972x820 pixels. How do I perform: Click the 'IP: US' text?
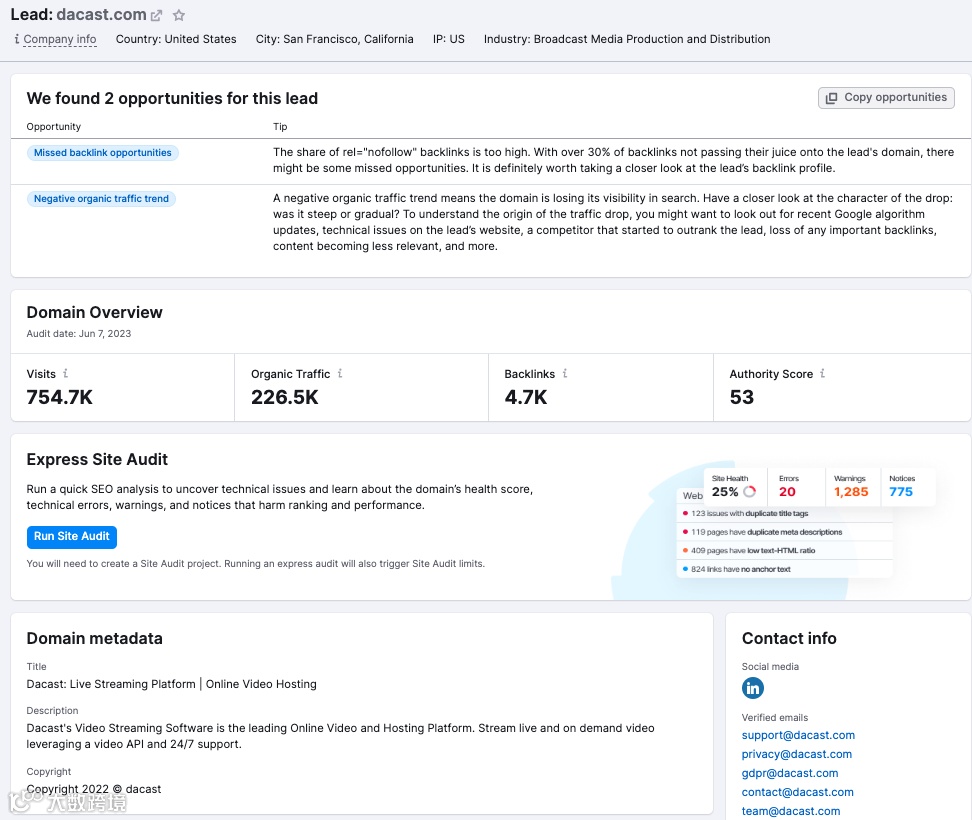point(449,39)
